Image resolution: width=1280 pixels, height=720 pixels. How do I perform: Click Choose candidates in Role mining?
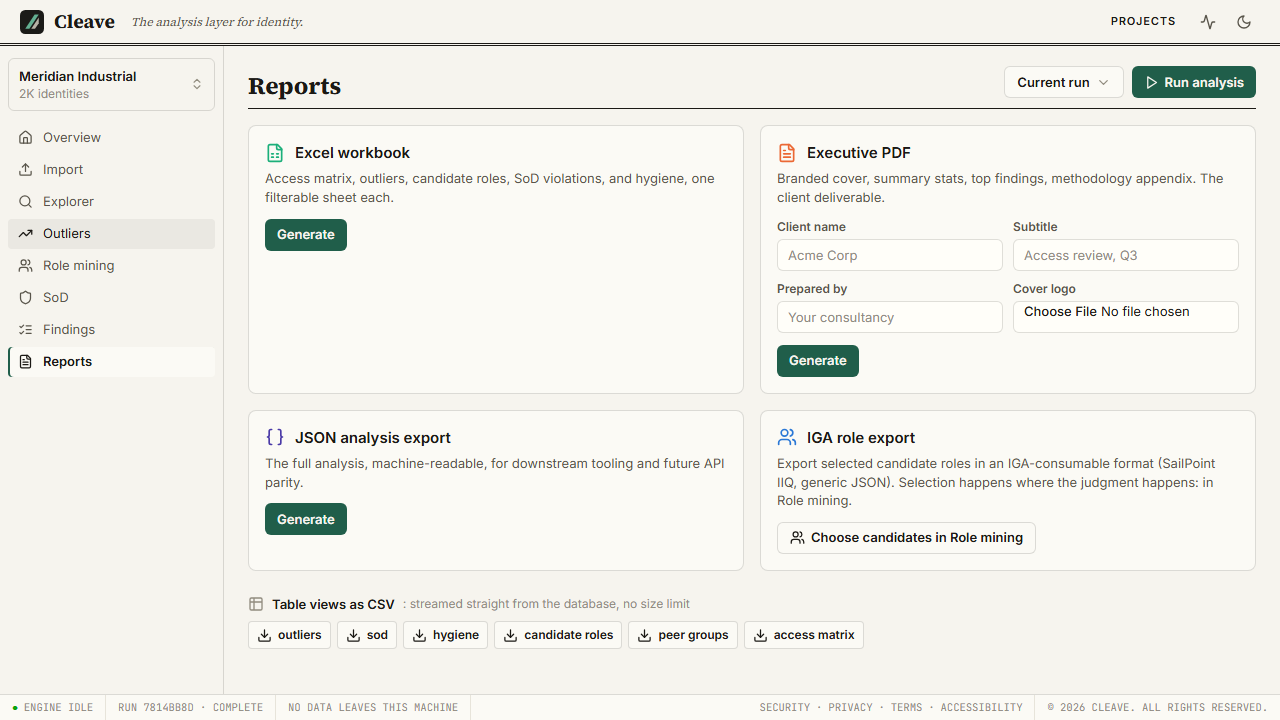906,538
